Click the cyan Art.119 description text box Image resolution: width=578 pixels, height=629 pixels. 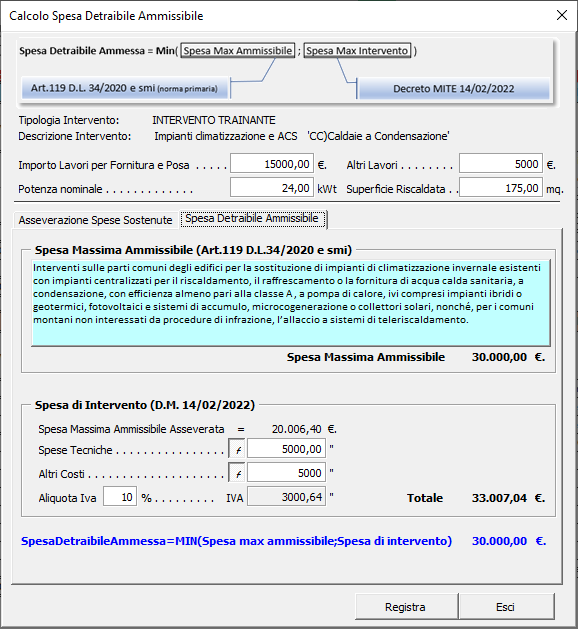(x=291, y=303)
